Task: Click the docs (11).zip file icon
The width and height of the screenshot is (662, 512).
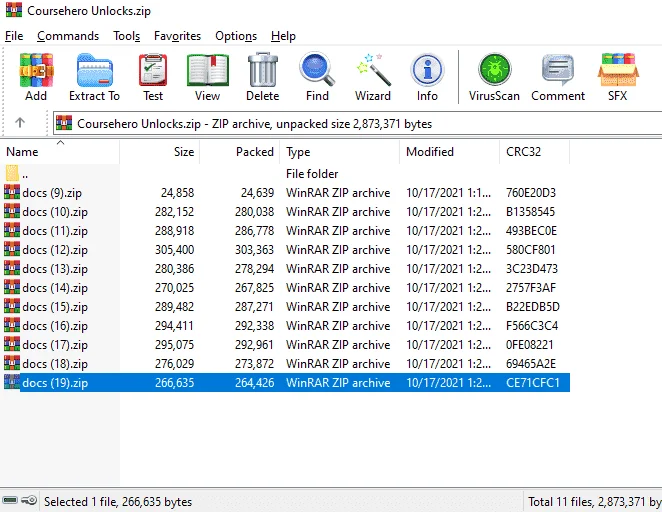Action: (12, 230)
